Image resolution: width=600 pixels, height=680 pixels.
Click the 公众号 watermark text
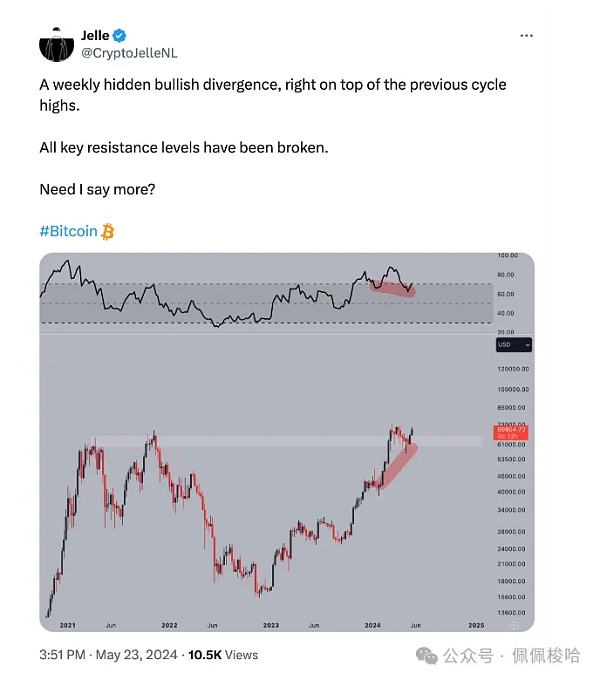coord(469,656)
